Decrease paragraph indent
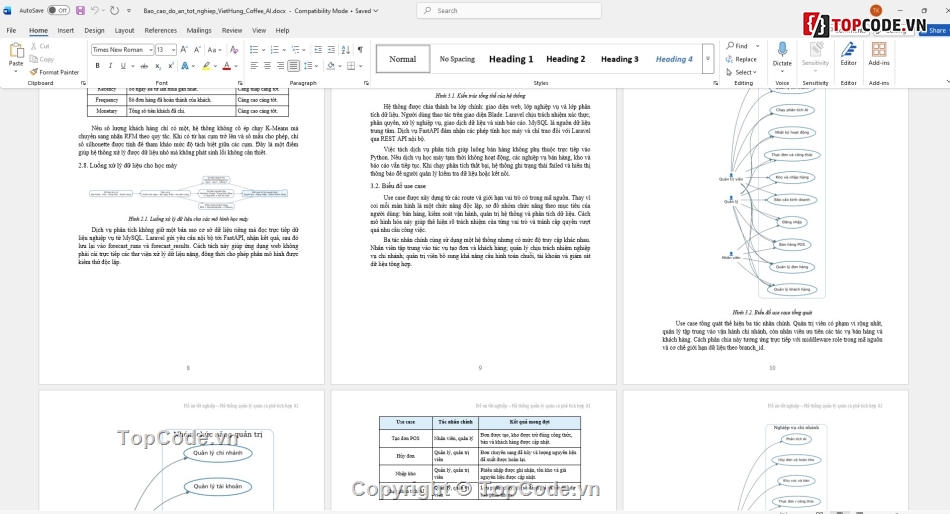This screenshot has height=514, width=950. [x=317, y=50]
